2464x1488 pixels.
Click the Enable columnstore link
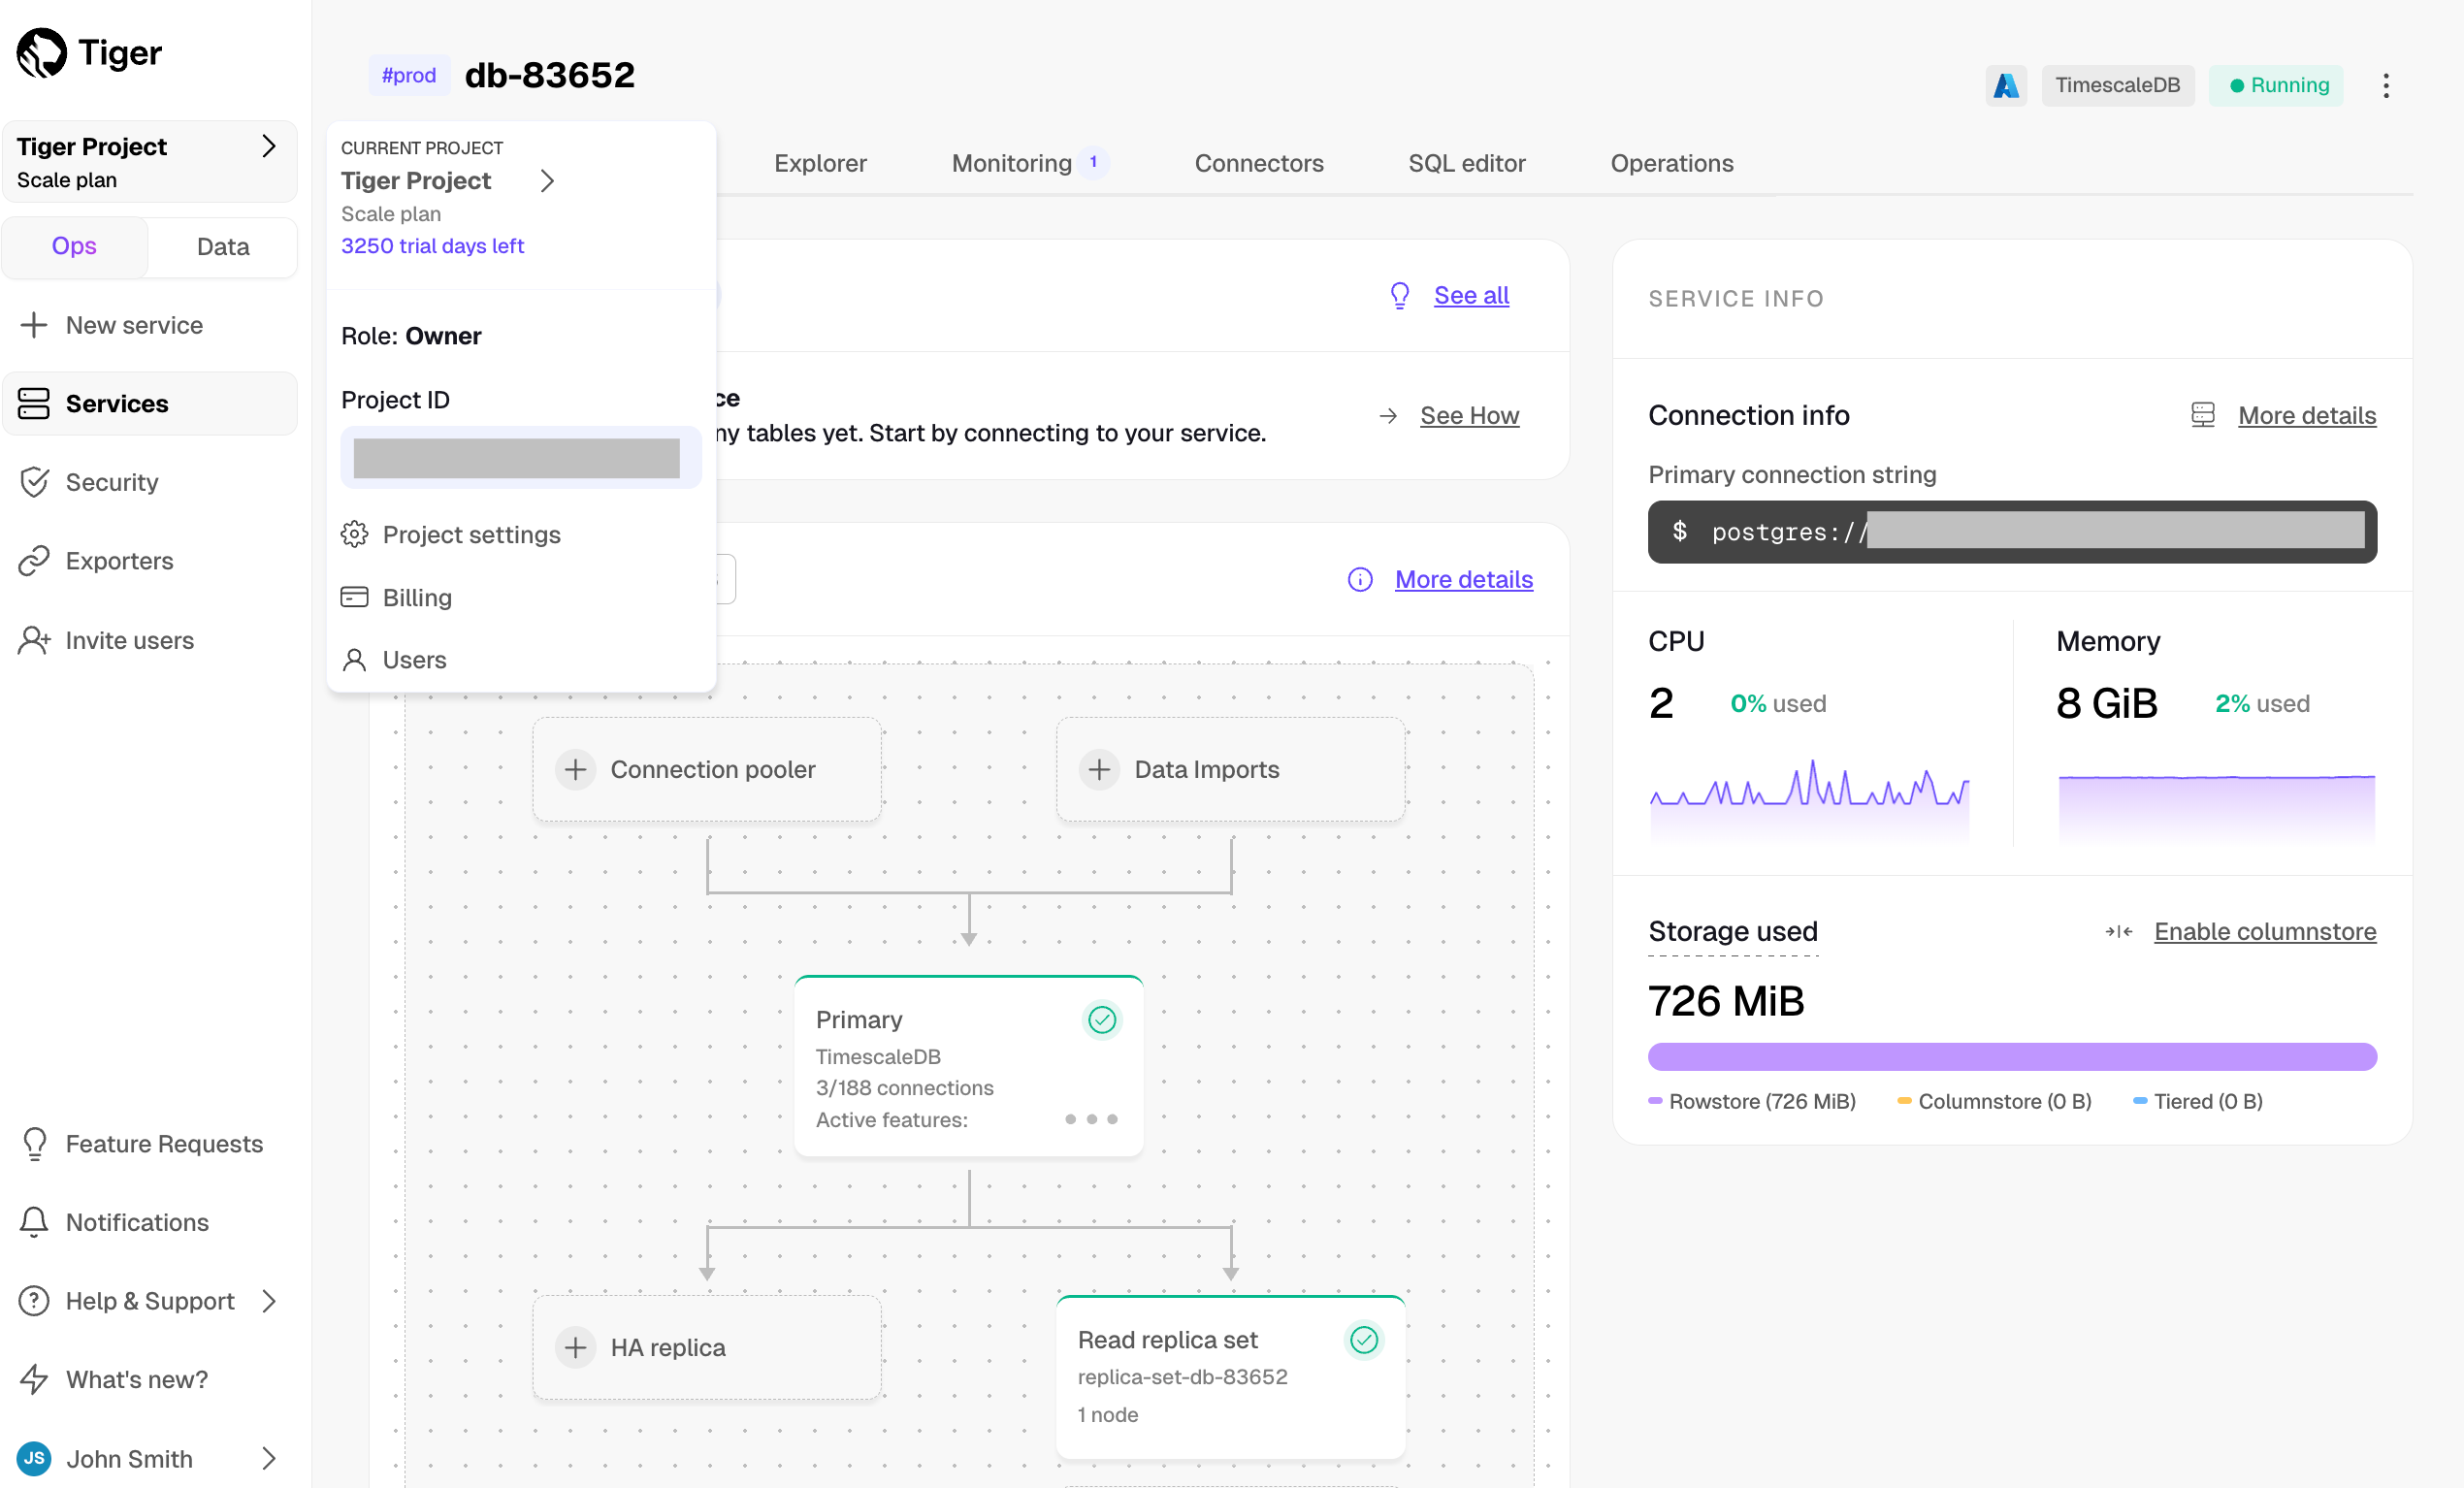click(x=2264, y=931)
